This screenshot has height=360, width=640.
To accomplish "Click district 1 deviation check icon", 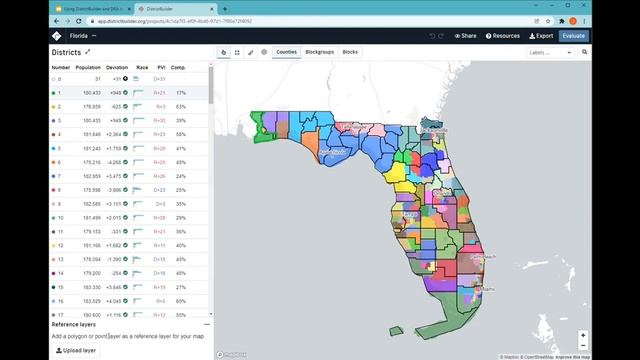I will pyautogui.click(x=125, y=93).
